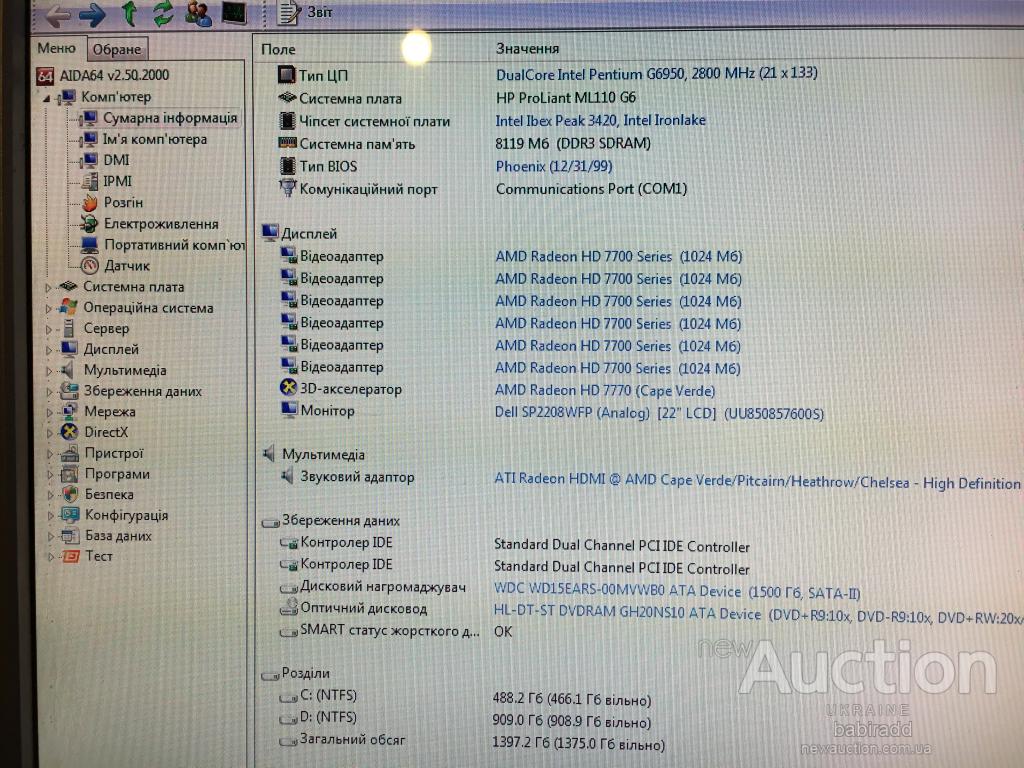Click the Refresh toolbar icon
Screen dimensions: 1024x768
[163, 14]
